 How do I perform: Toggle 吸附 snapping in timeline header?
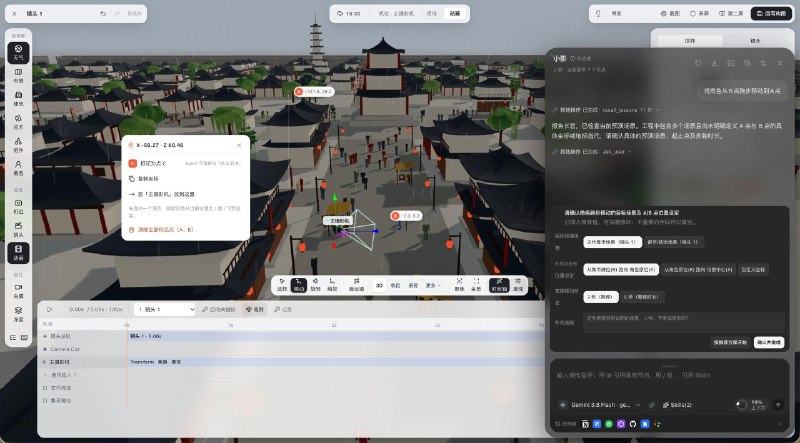pos(255,309)
